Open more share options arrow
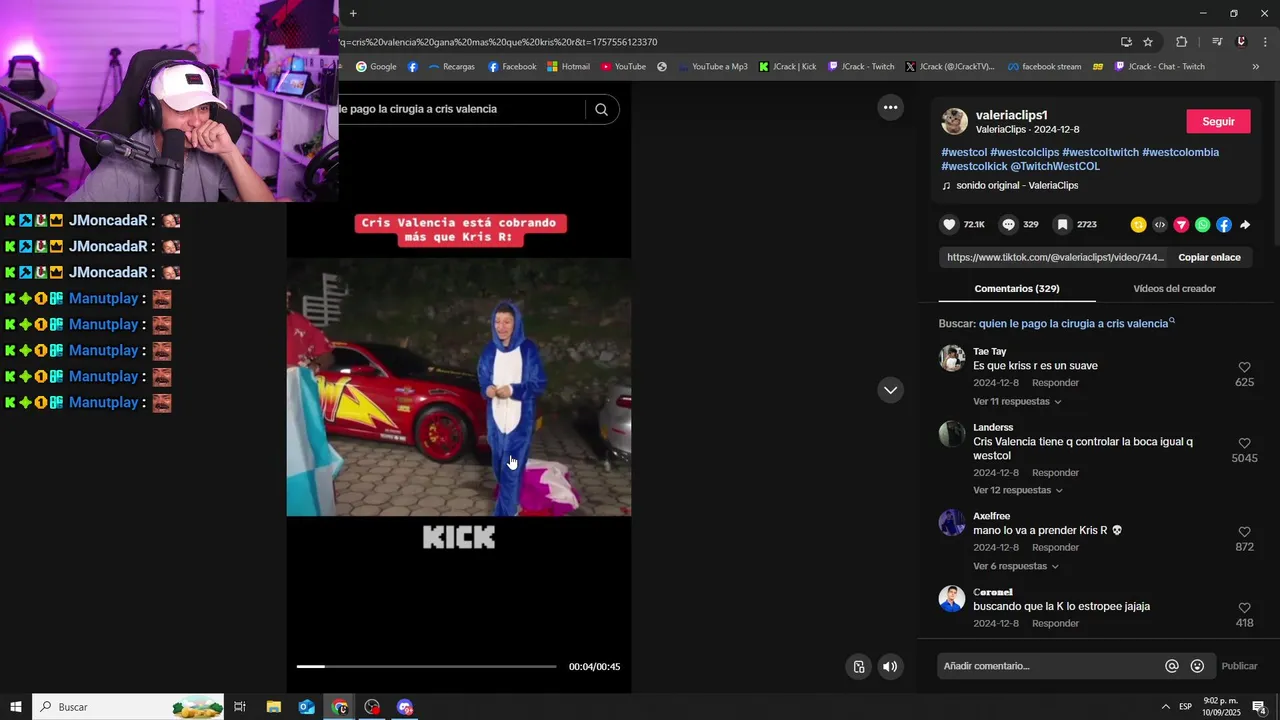 point(1245,225)
